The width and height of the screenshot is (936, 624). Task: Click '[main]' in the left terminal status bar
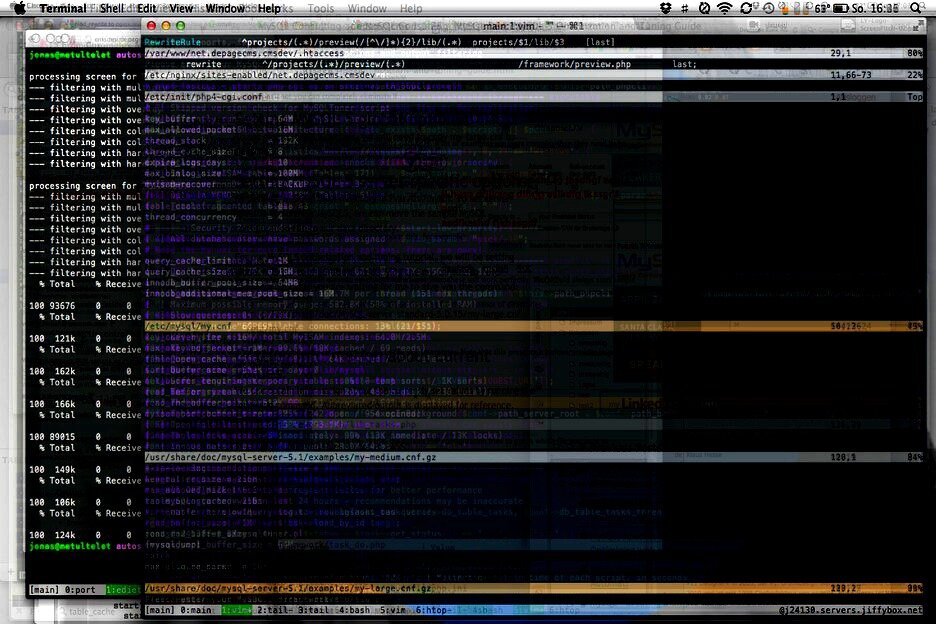pos(44,590)
